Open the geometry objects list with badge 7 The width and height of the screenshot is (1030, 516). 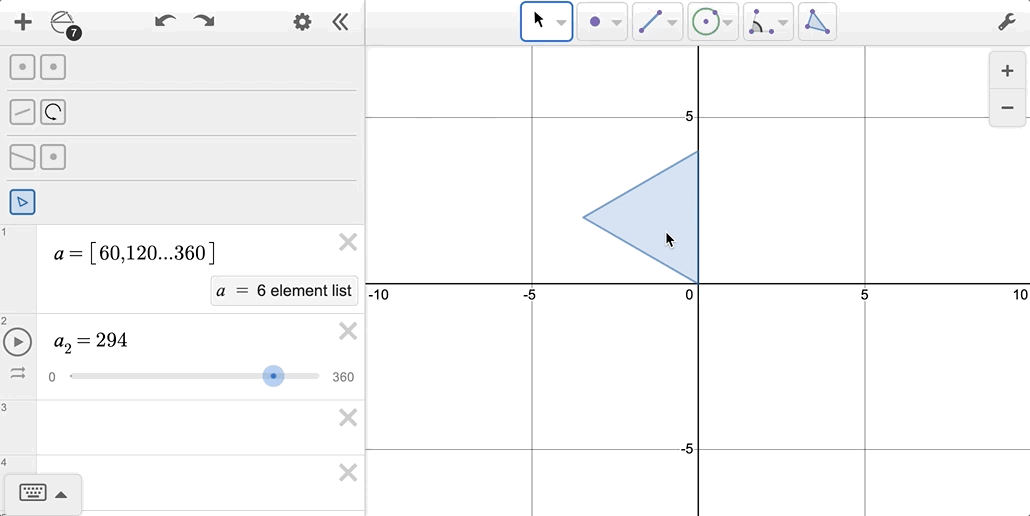[x=63, y=23]
